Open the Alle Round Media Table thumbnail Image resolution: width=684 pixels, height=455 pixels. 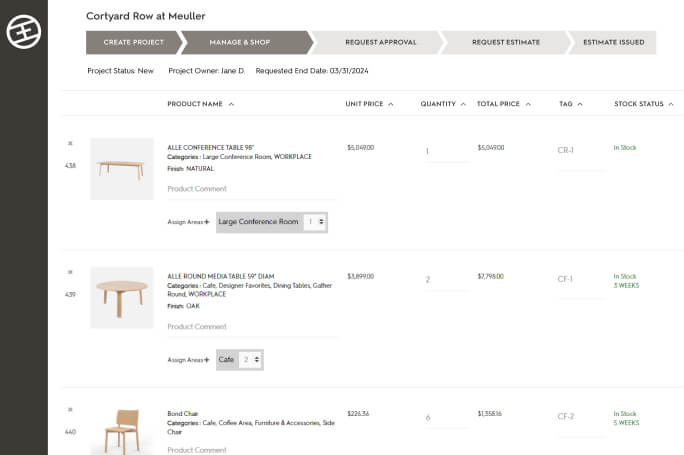point(122,297)
